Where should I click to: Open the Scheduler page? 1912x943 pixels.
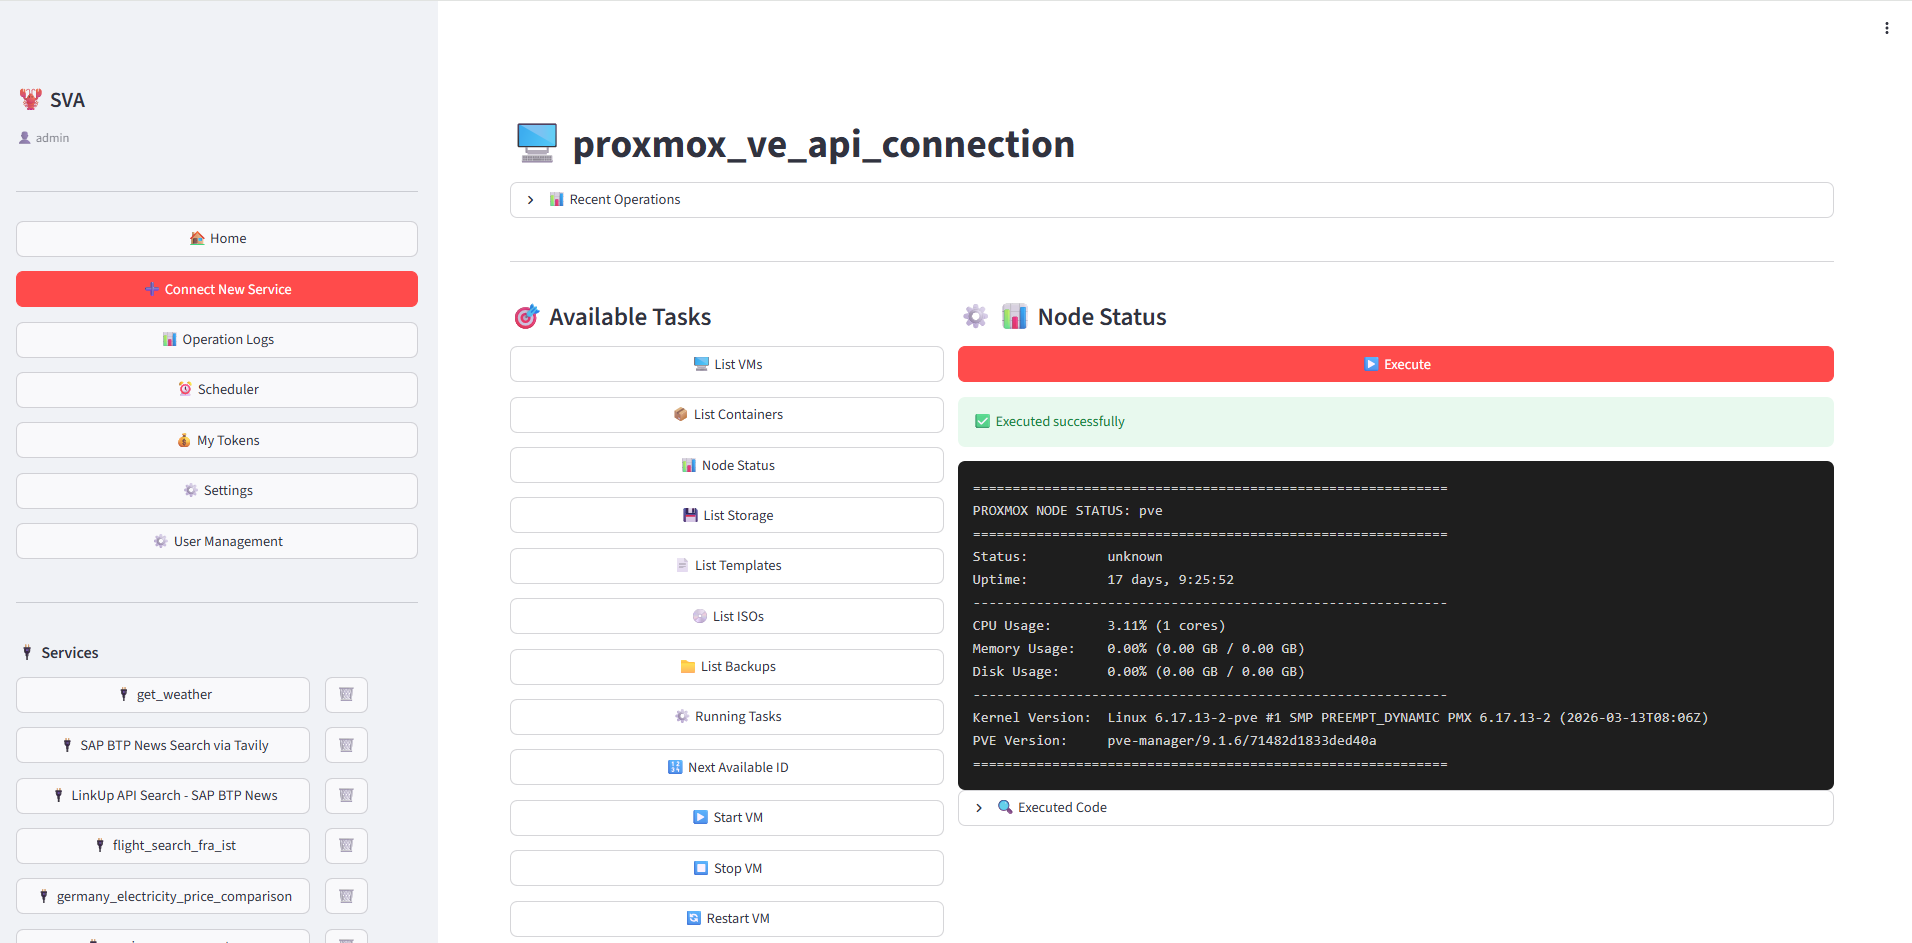click(217, 390)
